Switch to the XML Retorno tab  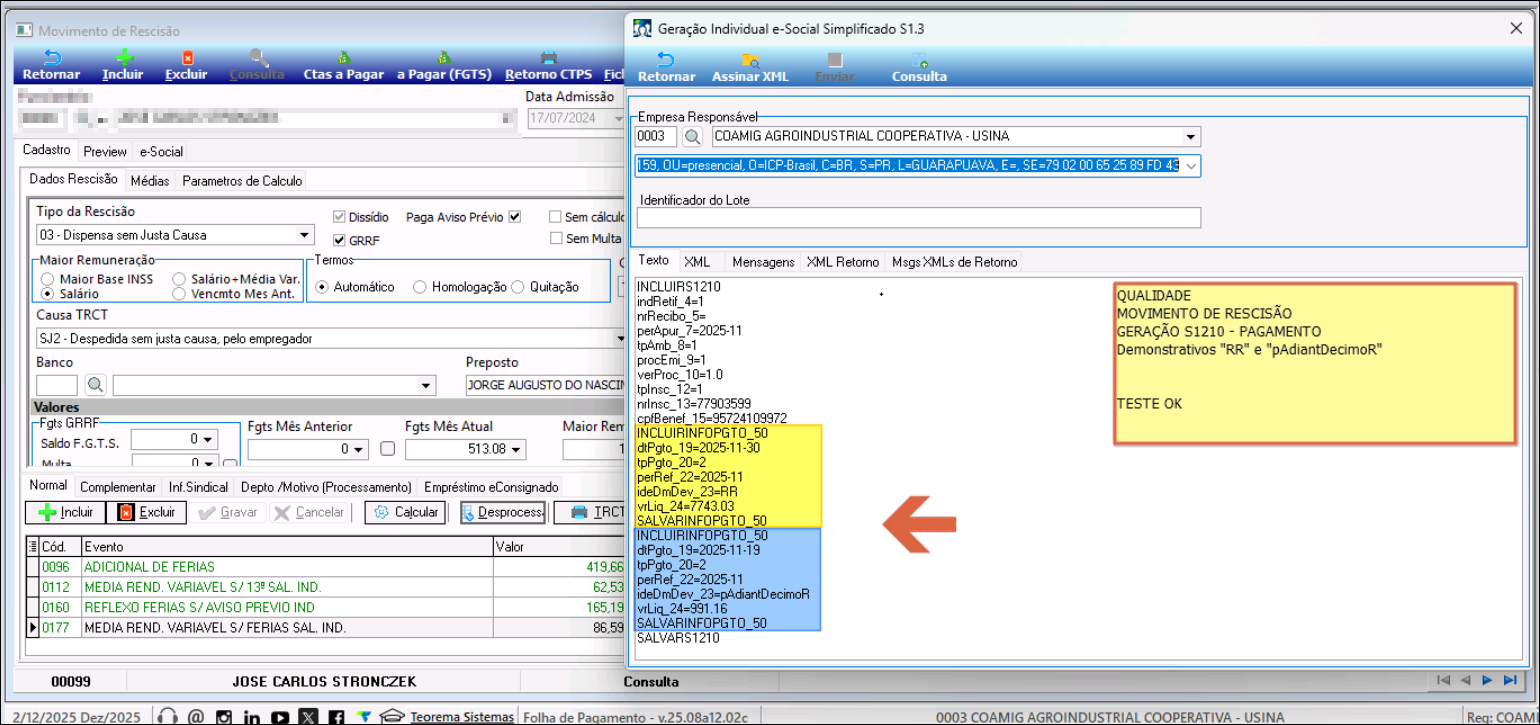(844, 262)
